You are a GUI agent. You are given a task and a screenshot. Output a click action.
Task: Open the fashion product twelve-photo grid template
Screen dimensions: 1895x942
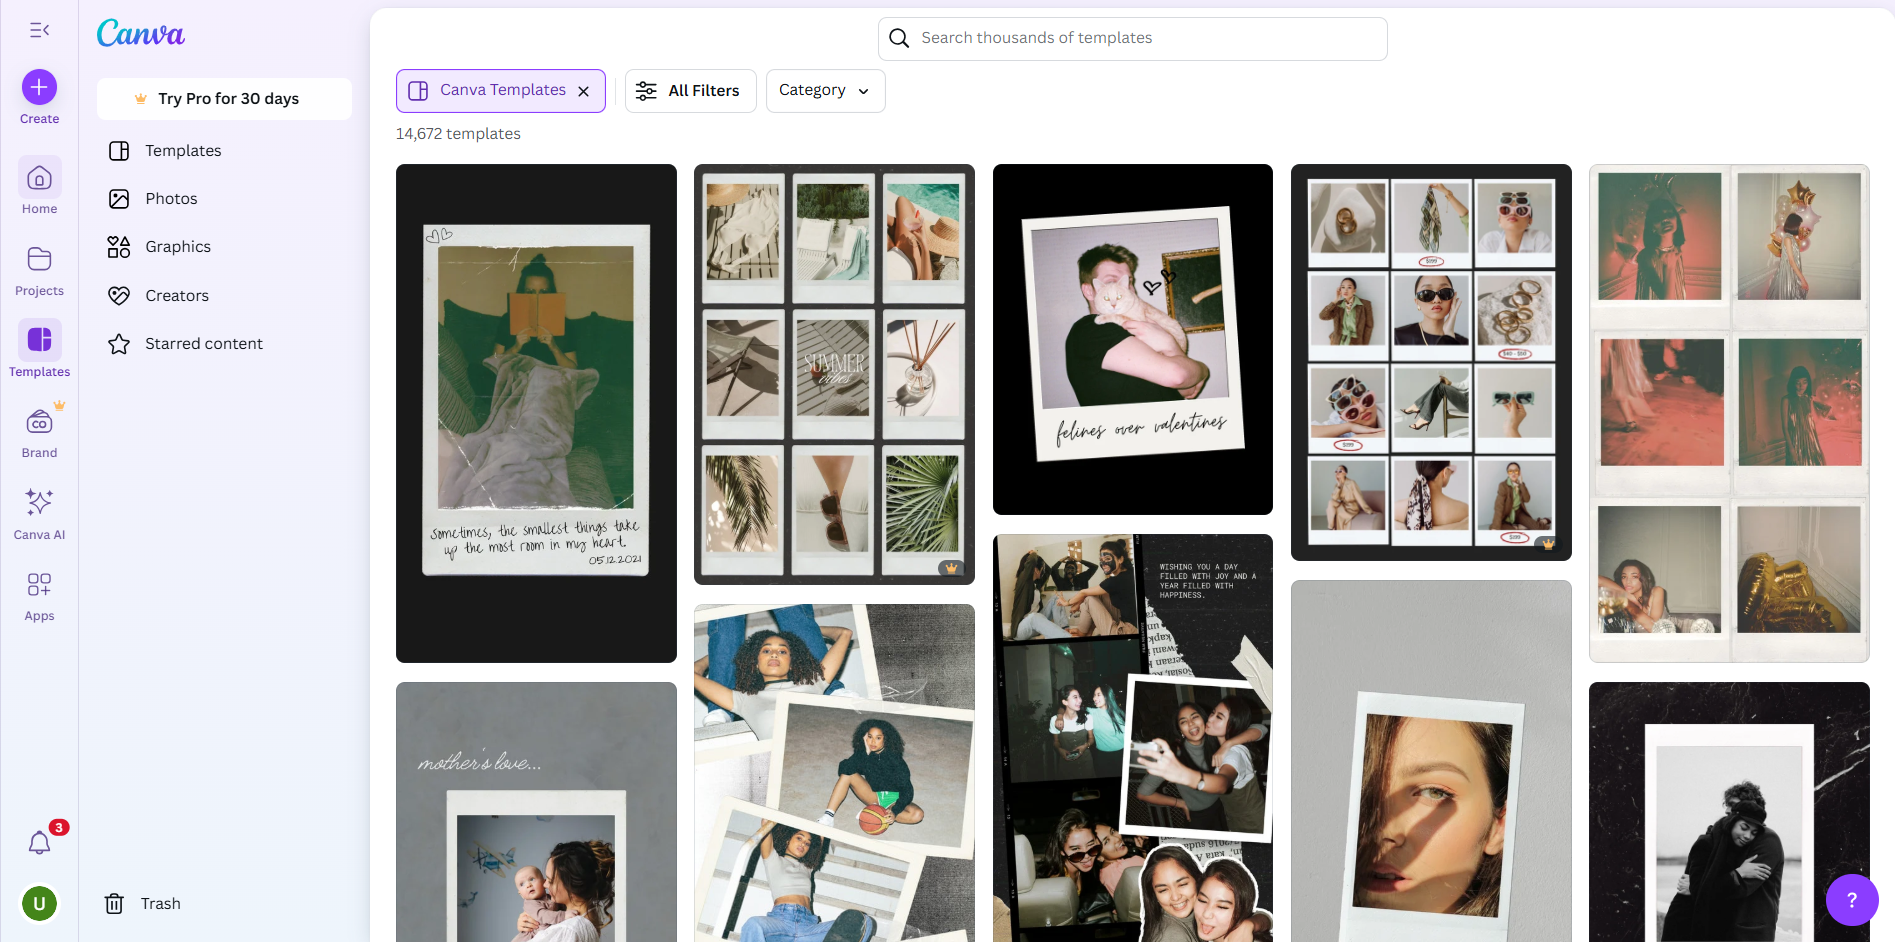[x=1431, y=362]
